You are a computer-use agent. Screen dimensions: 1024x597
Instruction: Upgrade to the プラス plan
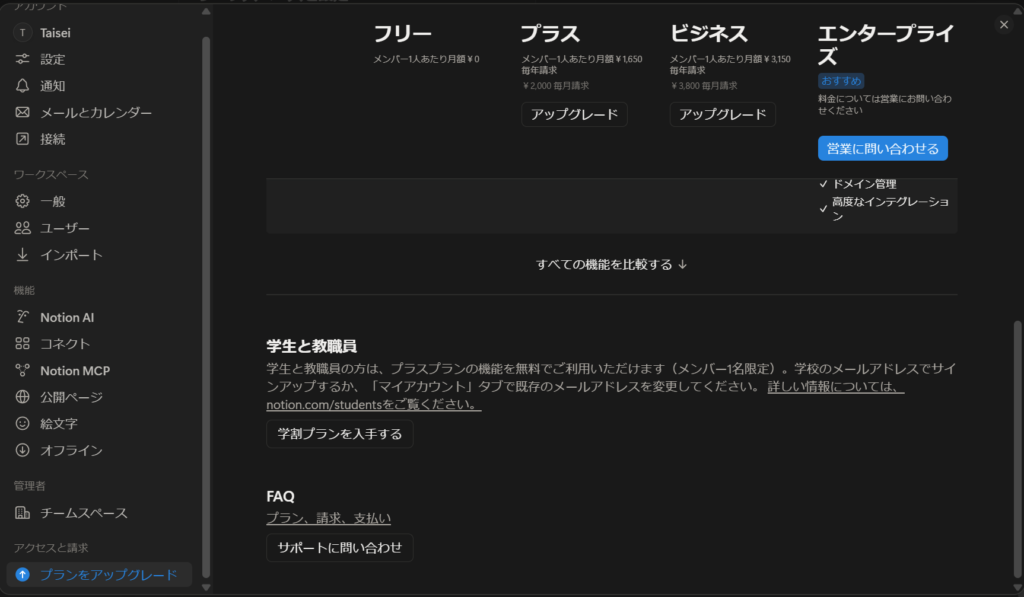tap(574, 114)
